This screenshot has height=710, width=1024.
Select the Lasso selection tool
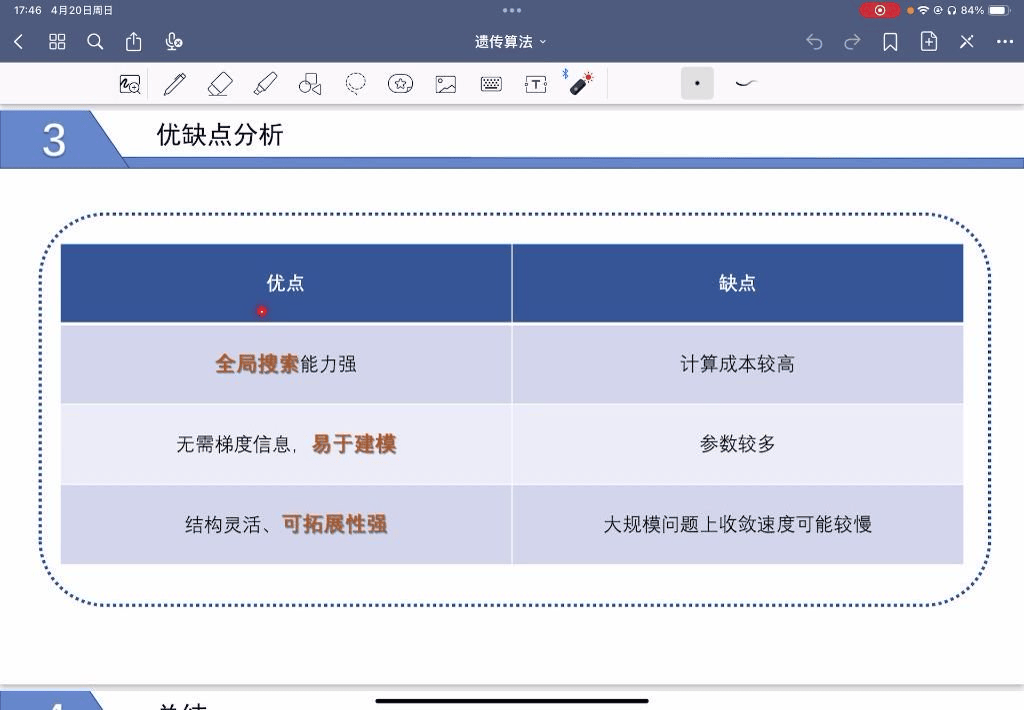coord(355,84)
